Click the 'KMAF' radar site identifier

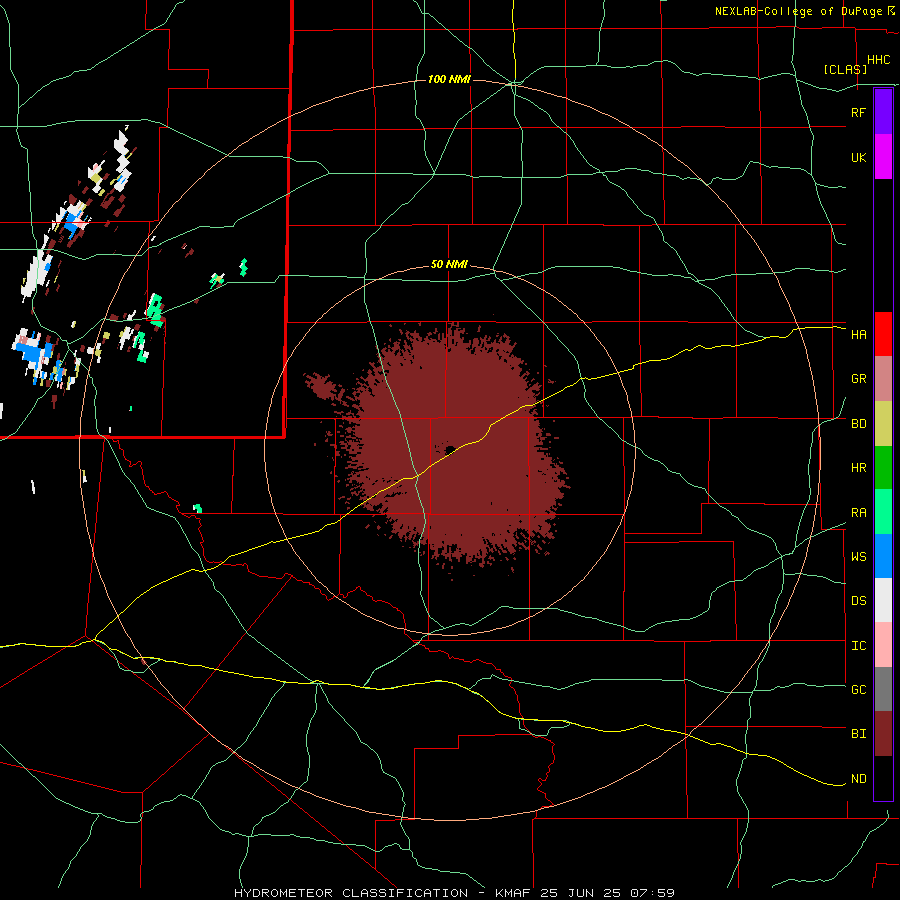[512, 893]
